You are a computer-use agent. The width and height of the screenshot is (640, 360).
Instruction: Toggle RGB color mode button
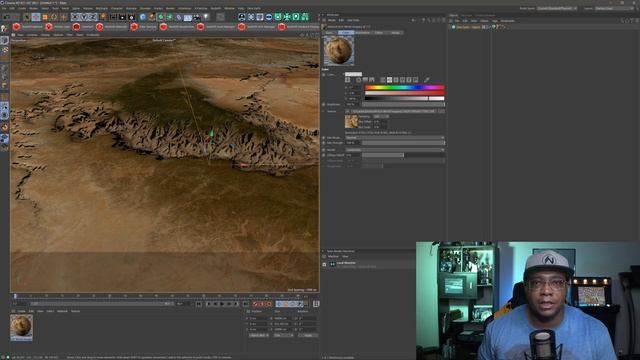pos(383,80)
